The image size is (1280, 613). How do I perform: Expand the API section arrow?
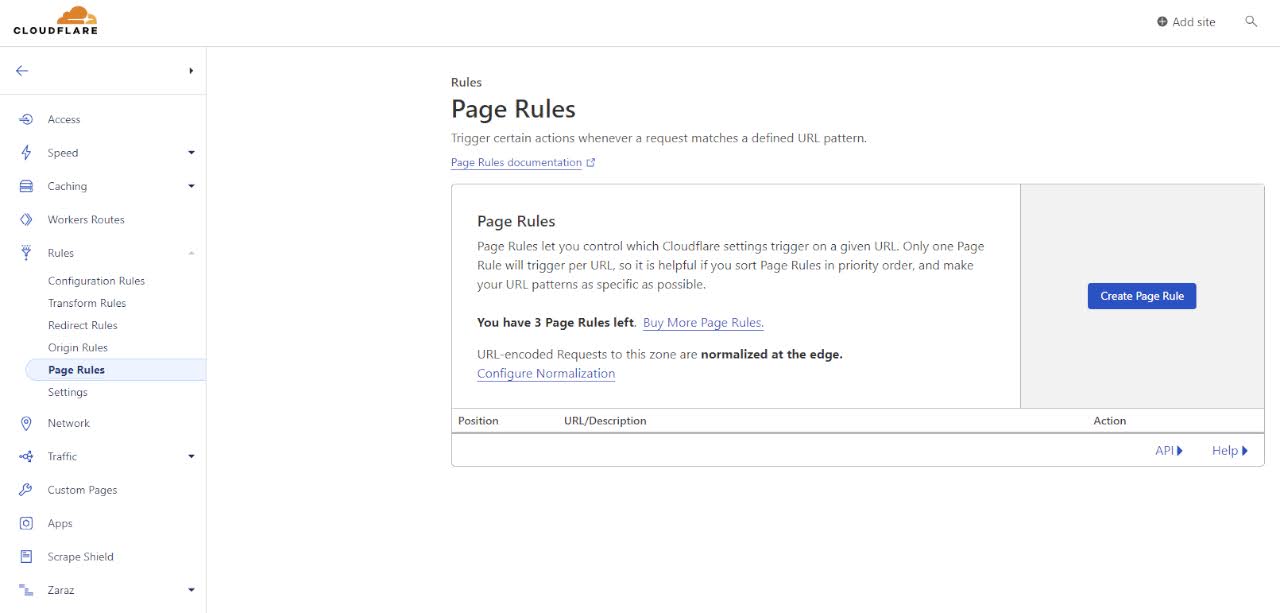1180,451
